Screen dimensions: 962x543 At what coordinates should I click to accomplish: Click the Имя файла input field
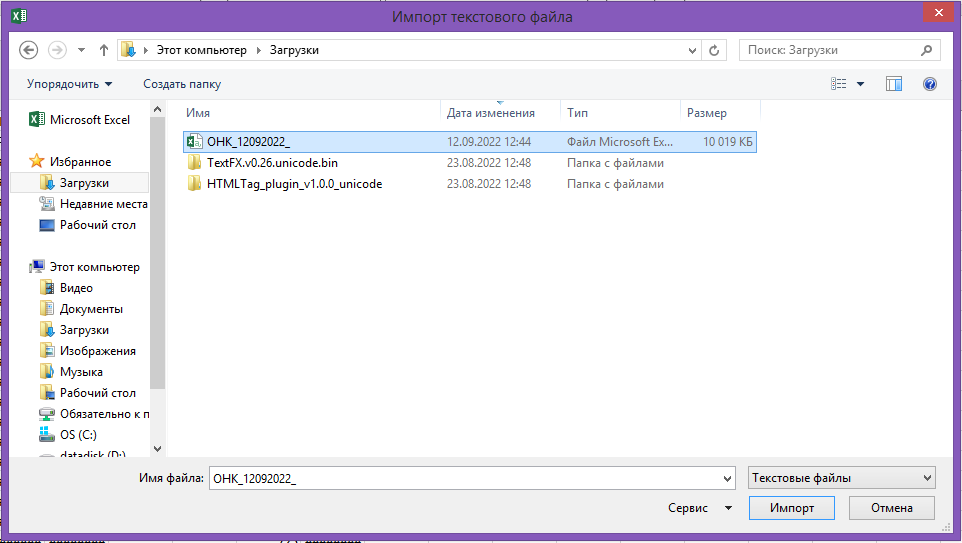[x=465, y=478]
